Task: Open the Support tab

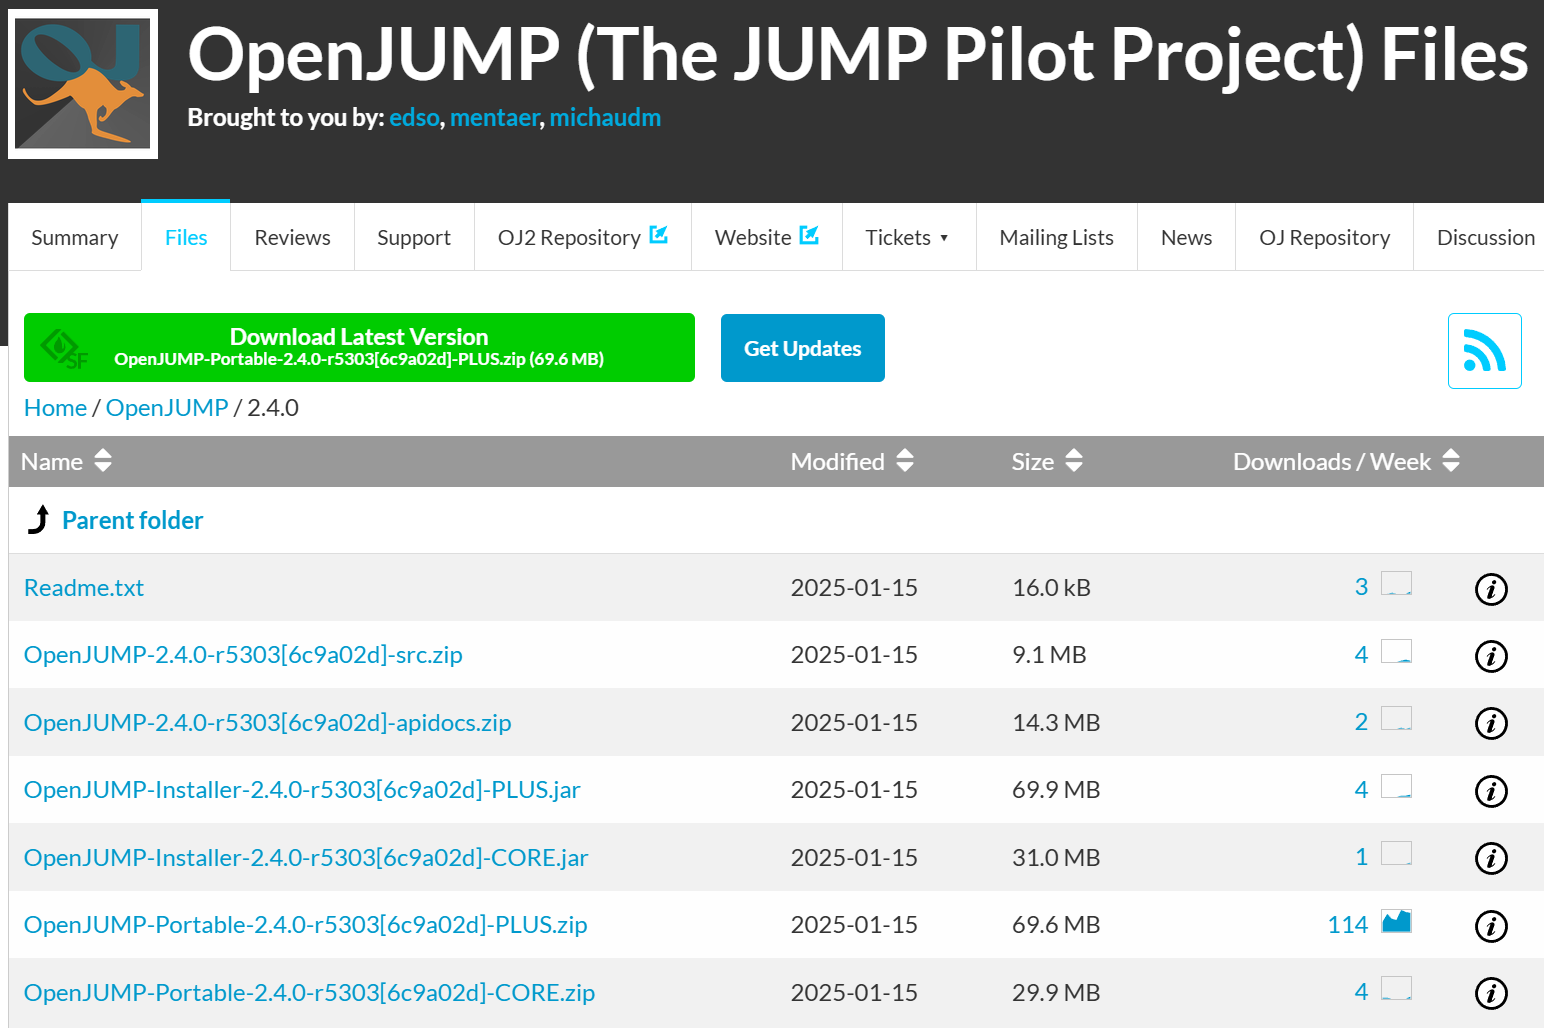Action: pyautogui.click(x=414, y=238)
